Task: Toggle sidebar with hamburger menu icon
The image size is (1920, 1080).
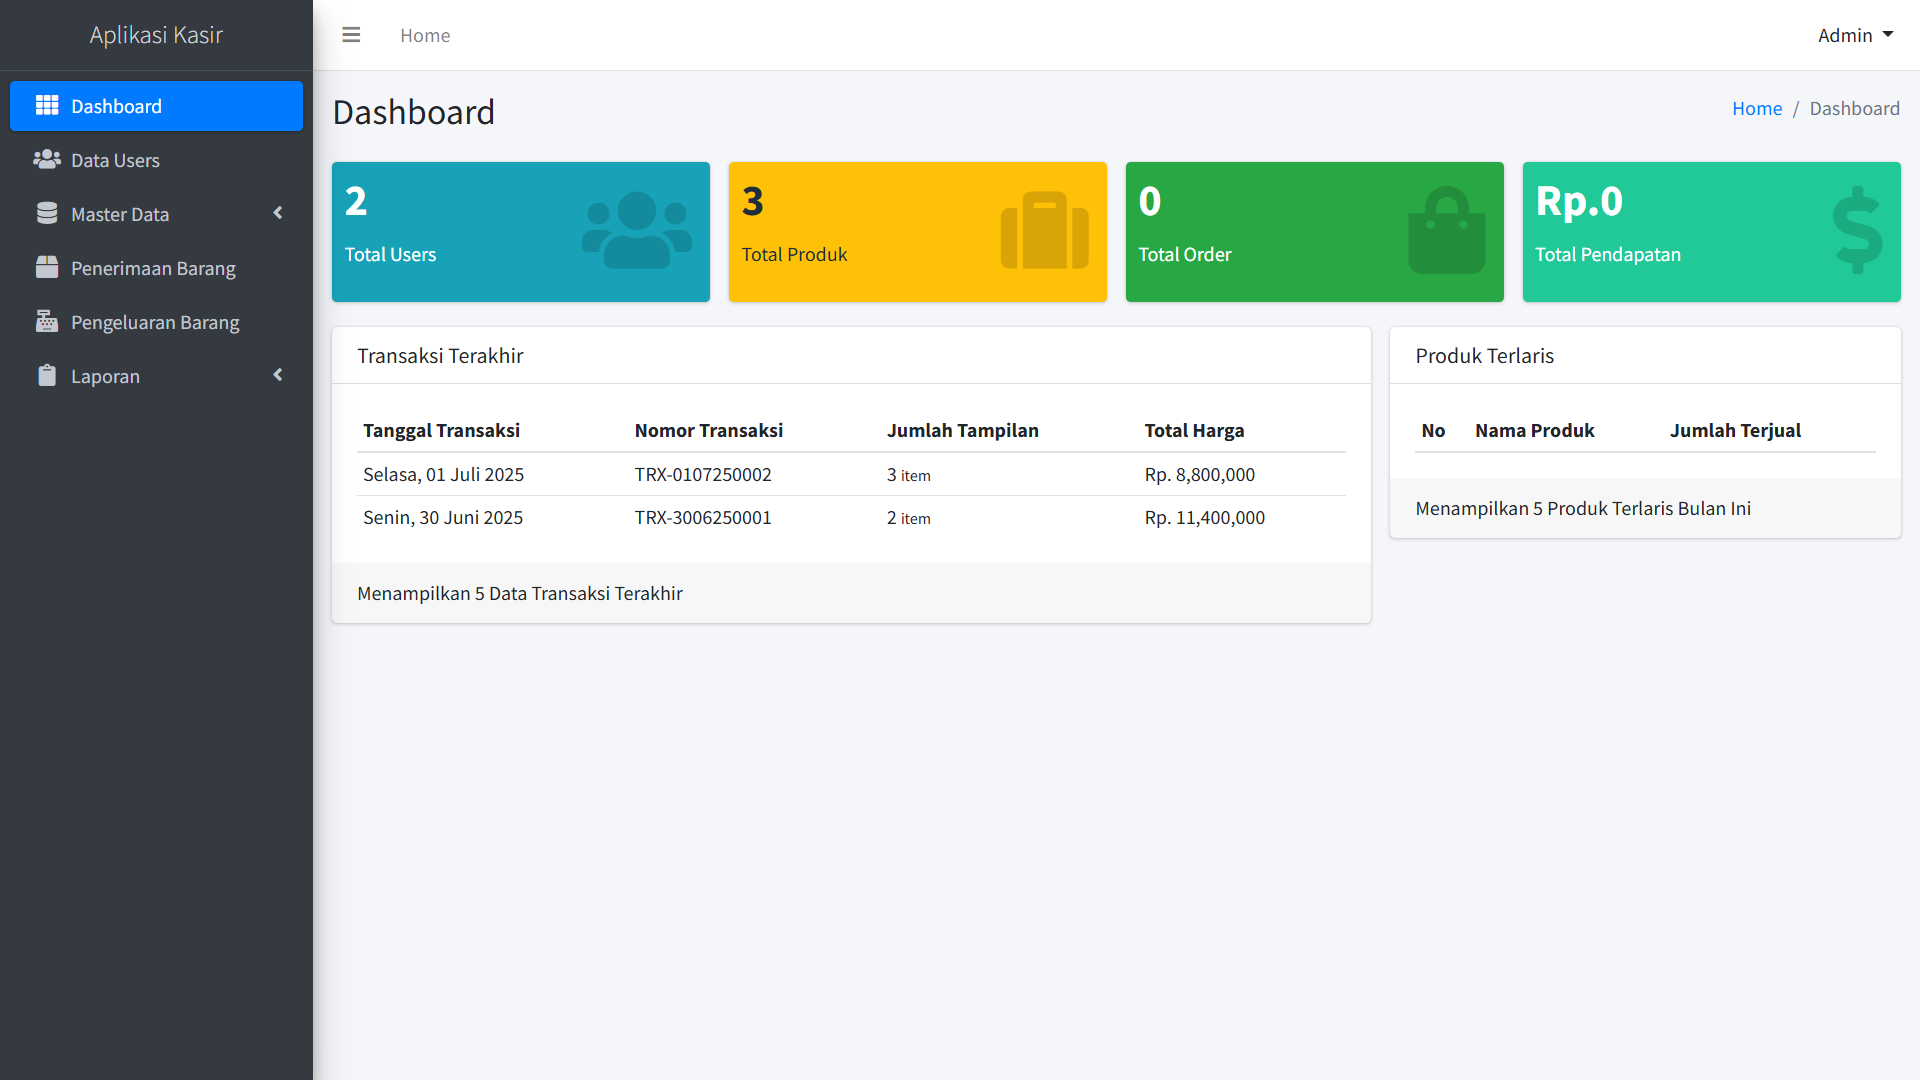Action: pyautogui.click(x=351, y=35)
